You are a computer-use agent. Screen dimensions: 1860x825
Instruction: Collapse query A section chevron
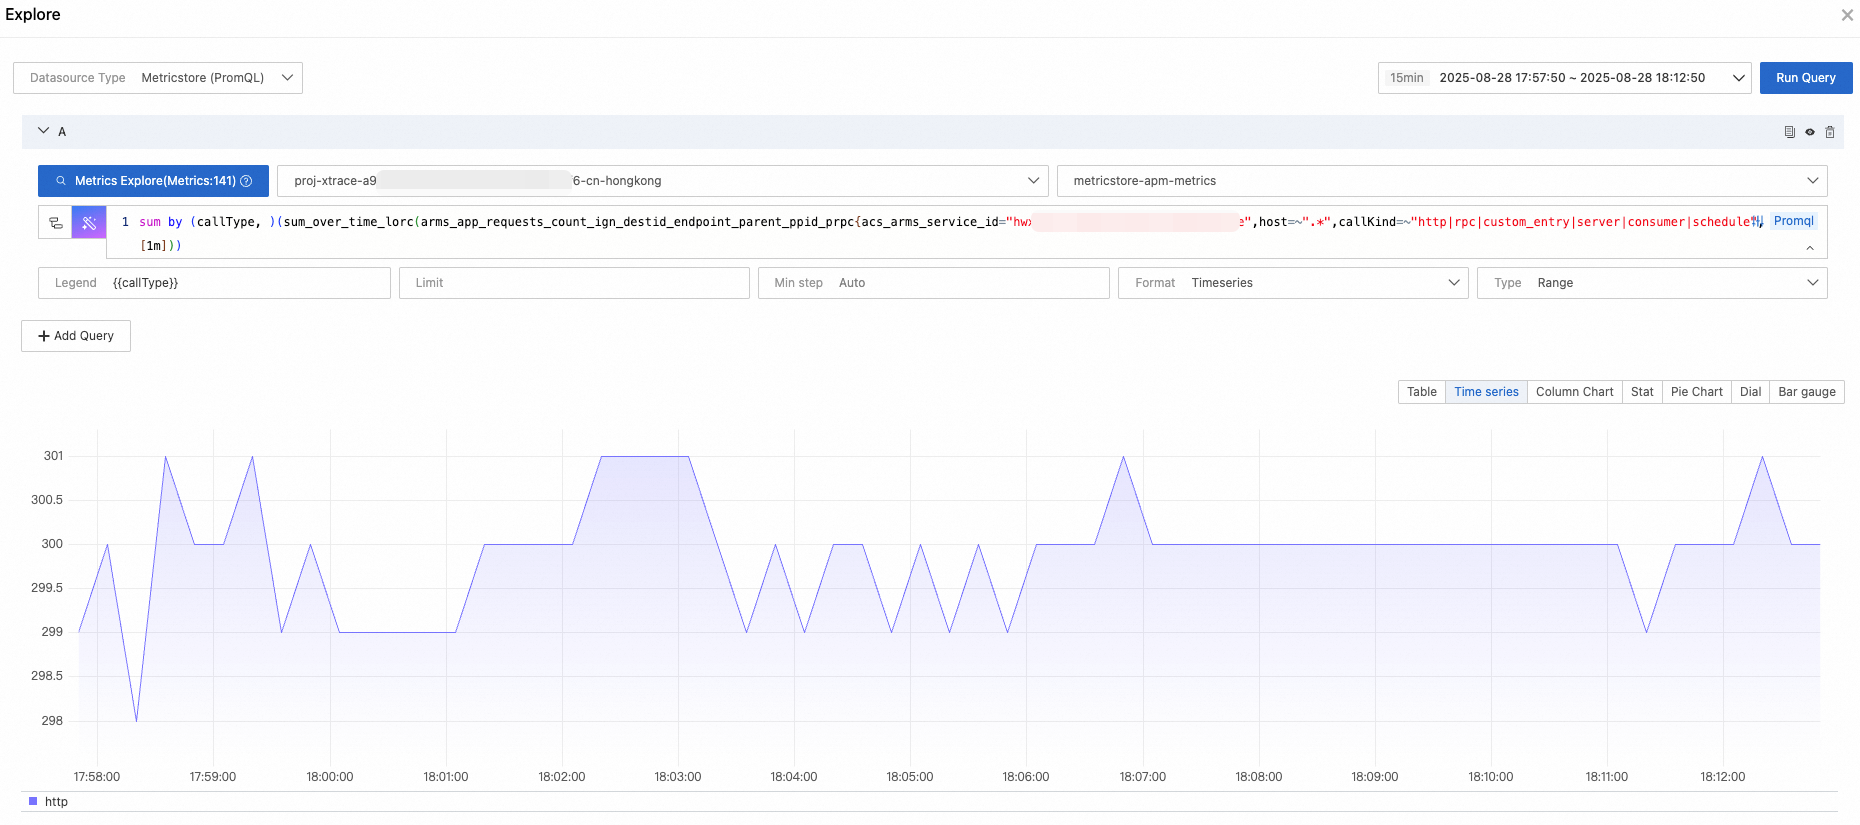click(x=43, y=131)
